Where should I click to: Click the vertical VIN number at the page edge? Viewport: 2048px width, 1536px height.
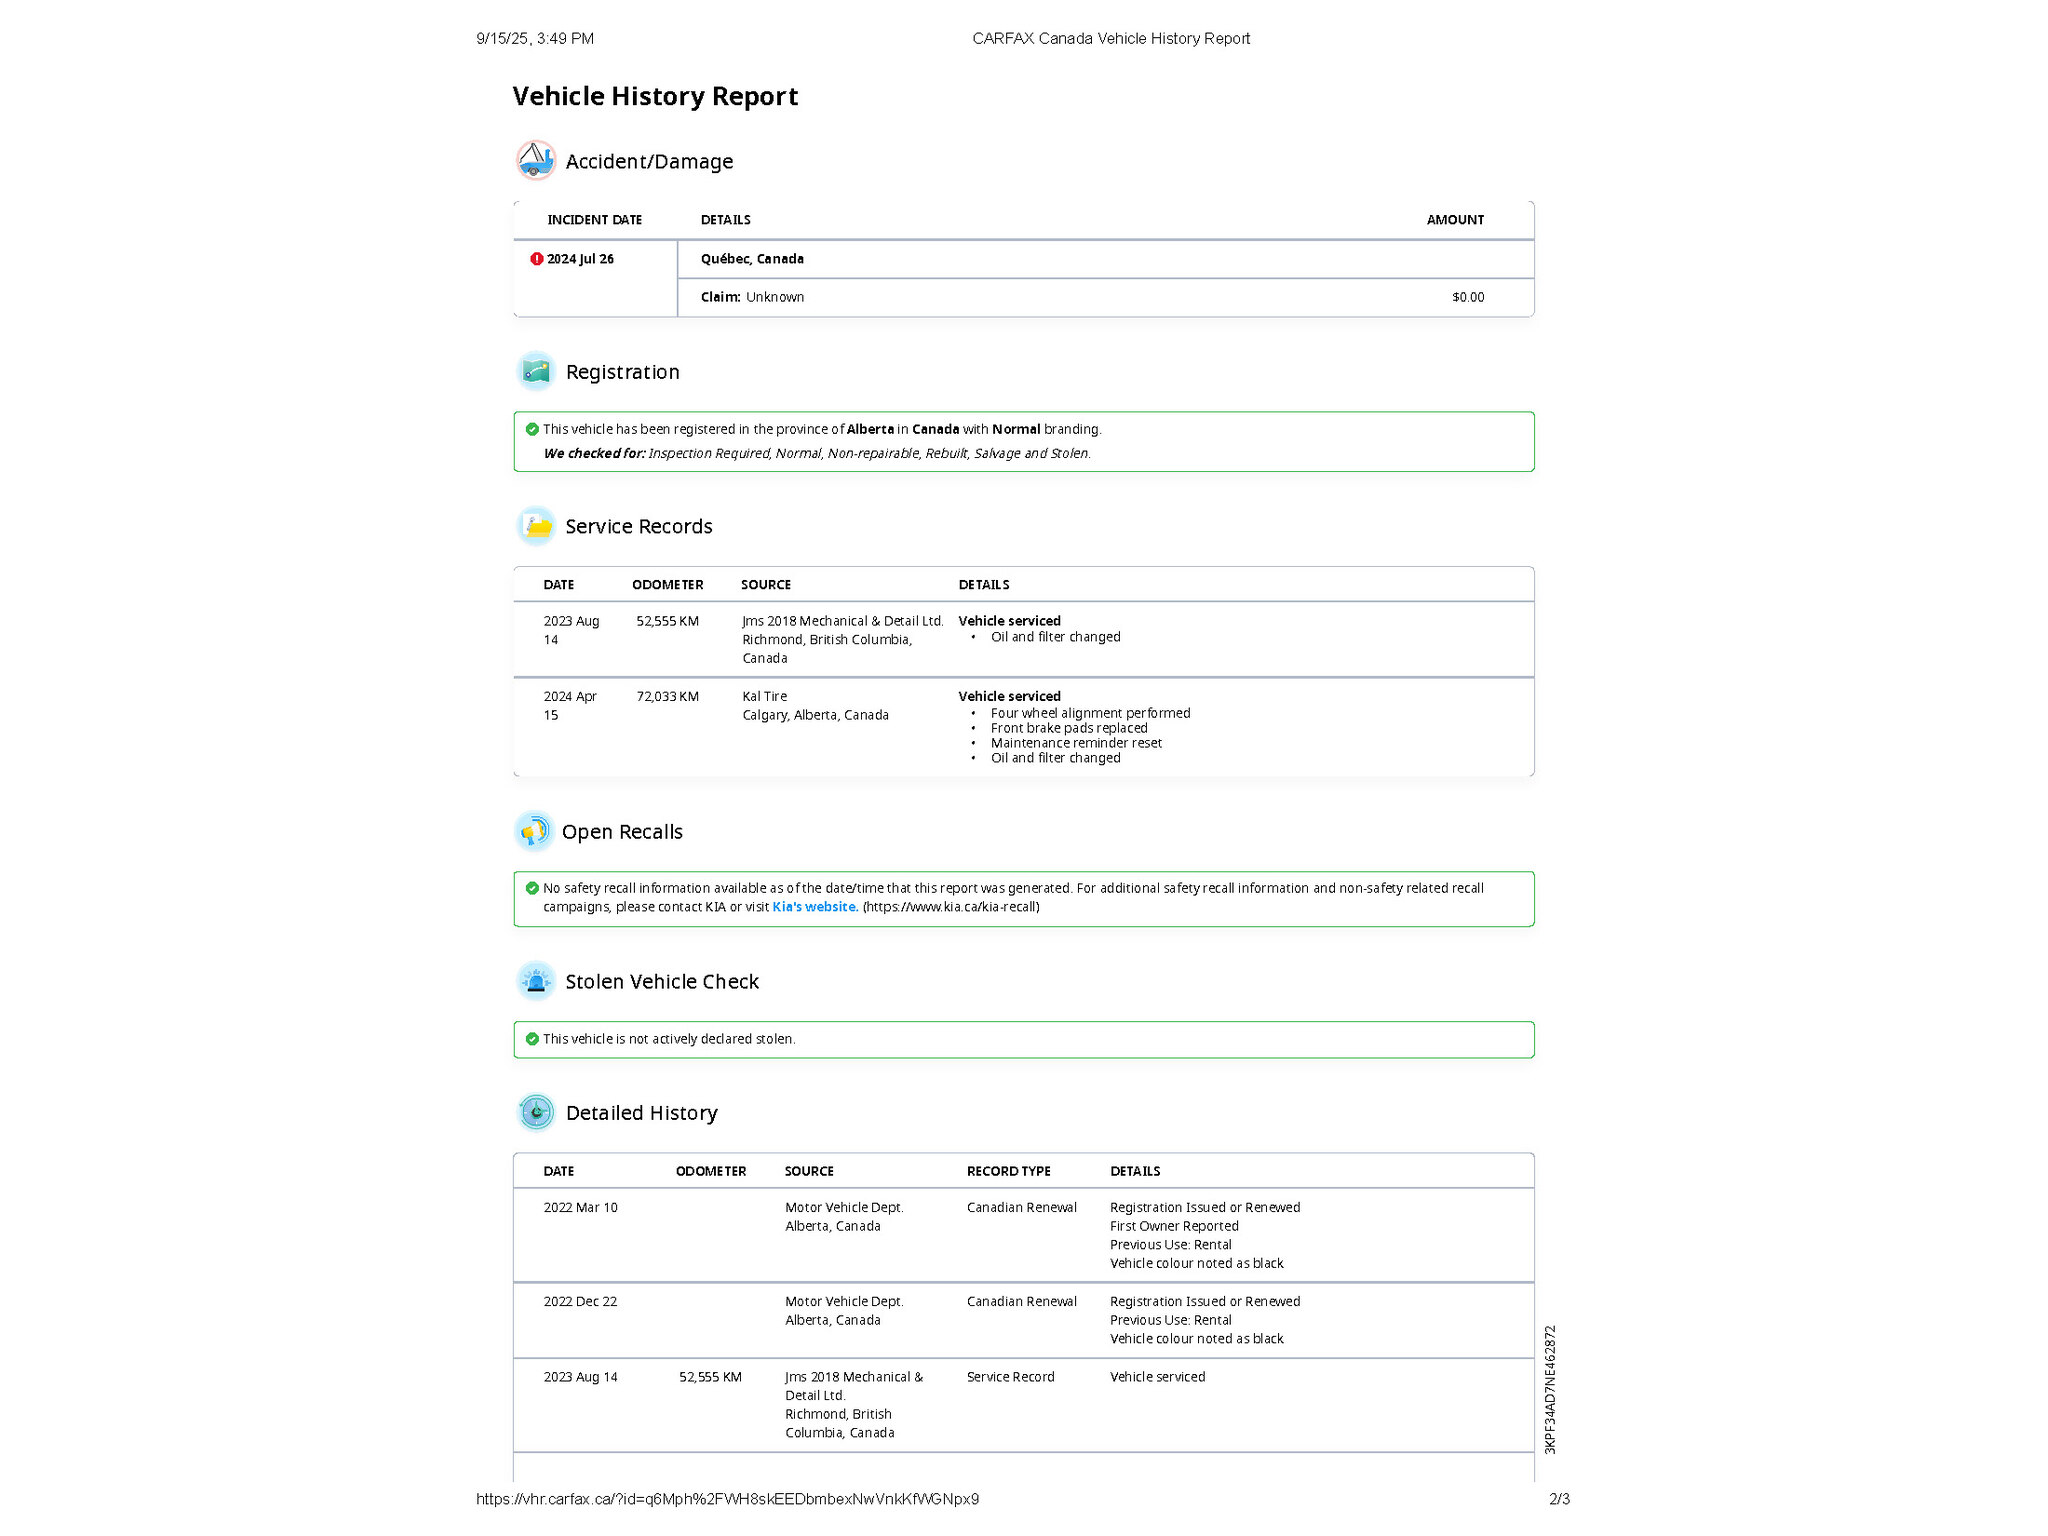pos(1550,1389)
